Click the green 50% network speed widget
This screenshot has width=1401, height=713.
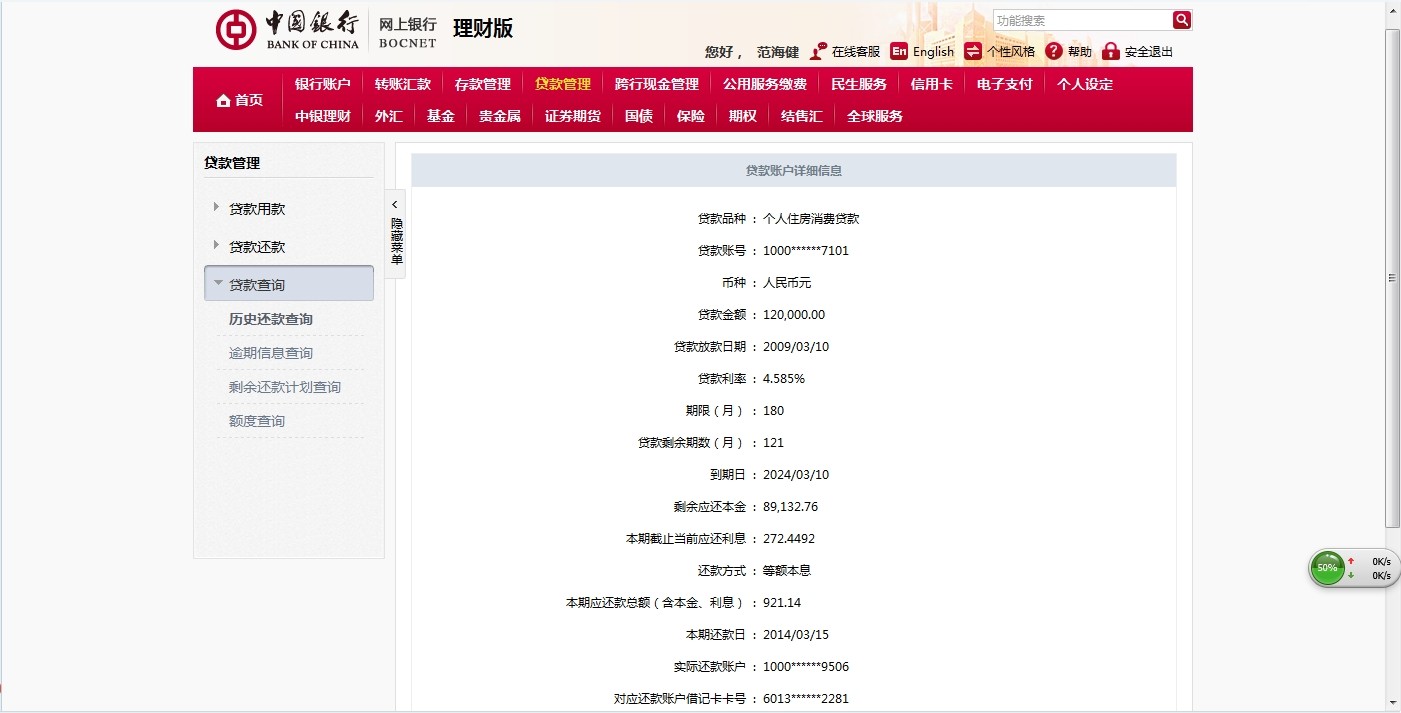pos(1327,568)
